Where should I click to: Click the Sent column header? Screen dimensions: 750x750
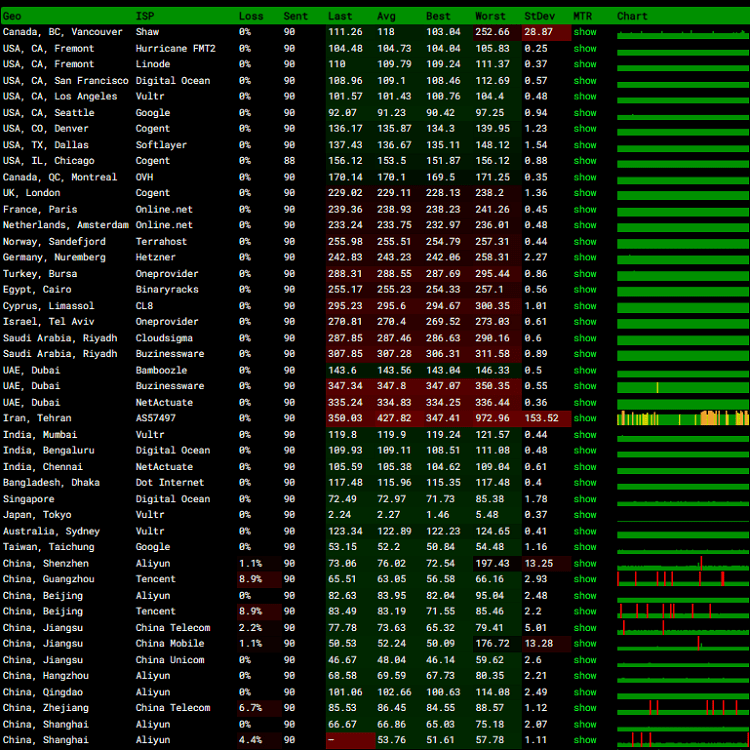tap(295, 16)
